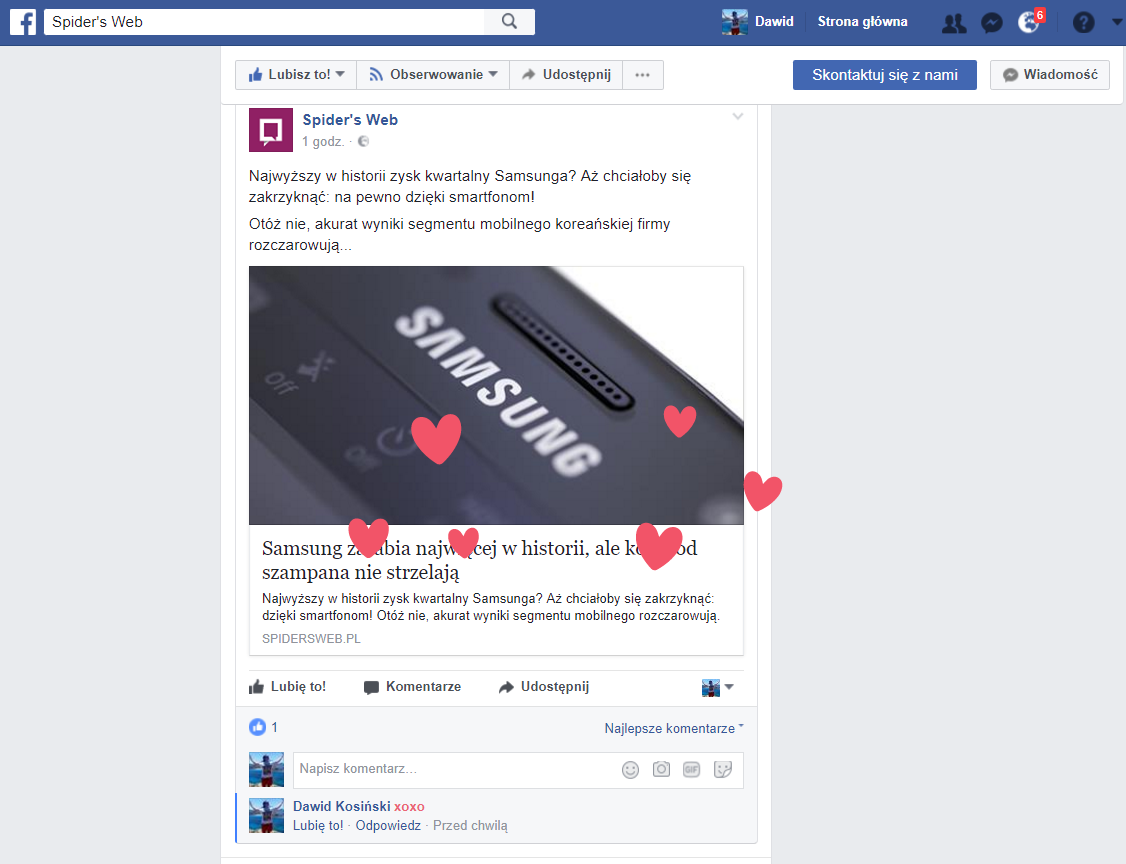Image resolution: width=1126 pixels, height=864 pixels.
Task: Open the friend requests icon
Action: click(x=954, y=23)
